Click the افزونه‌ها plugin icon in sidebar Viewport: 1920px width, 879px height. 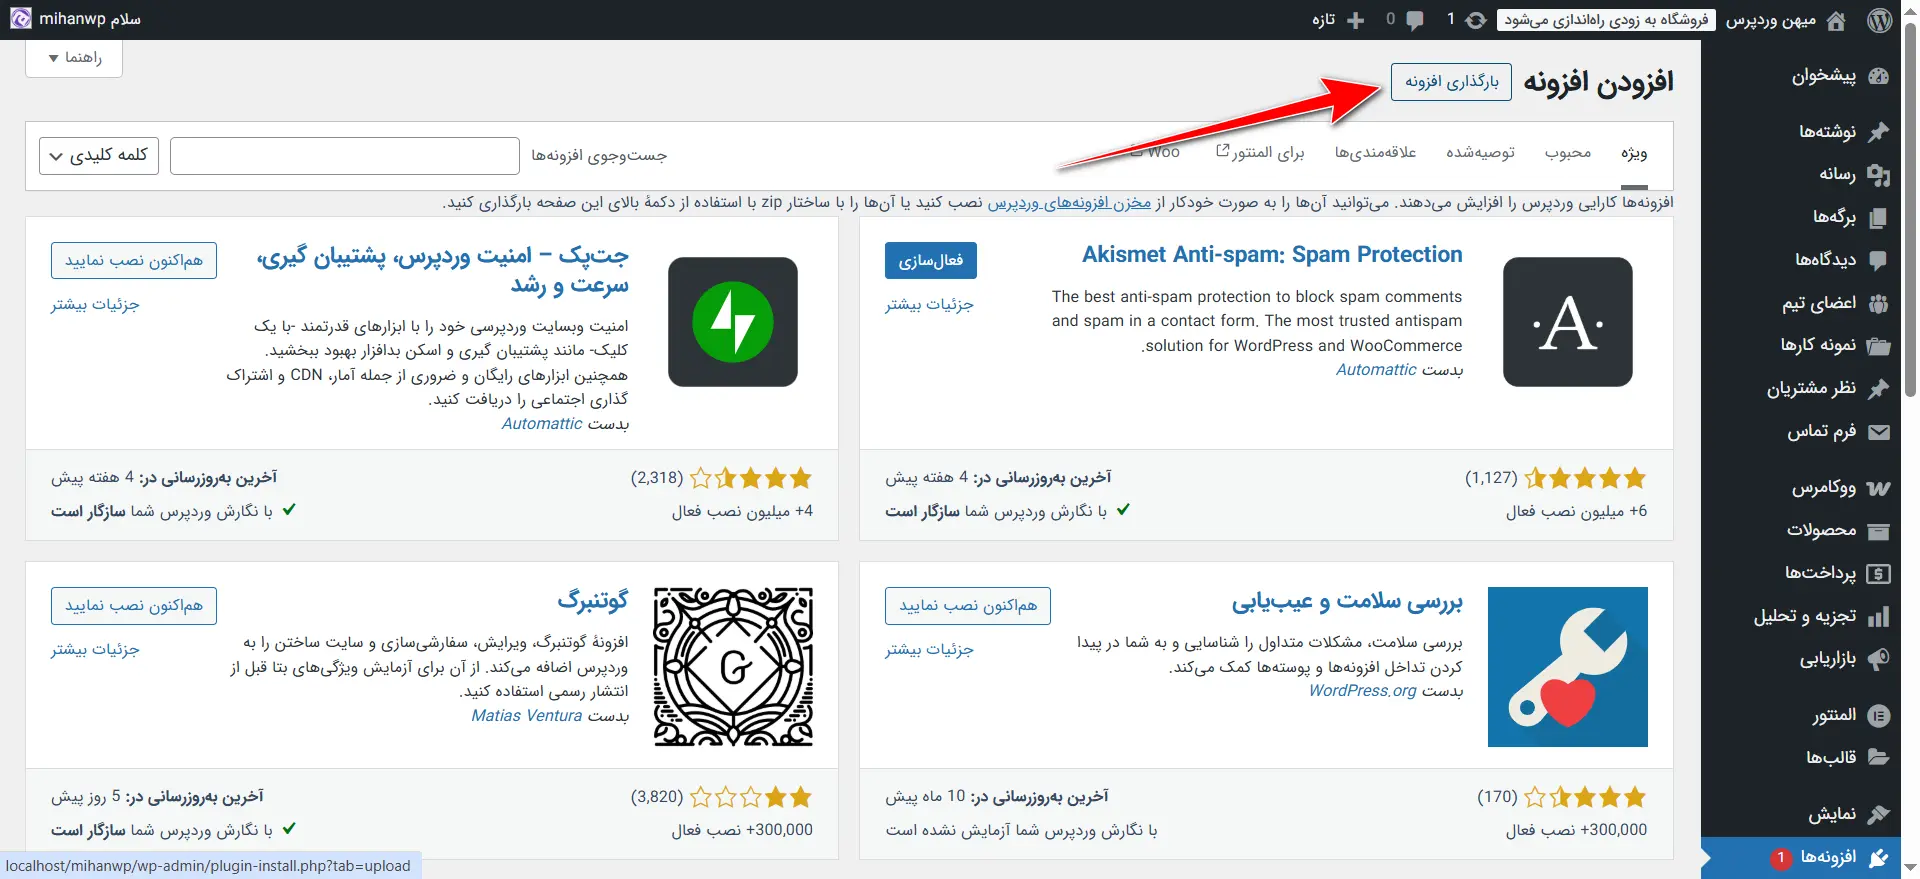point(1879,858)
